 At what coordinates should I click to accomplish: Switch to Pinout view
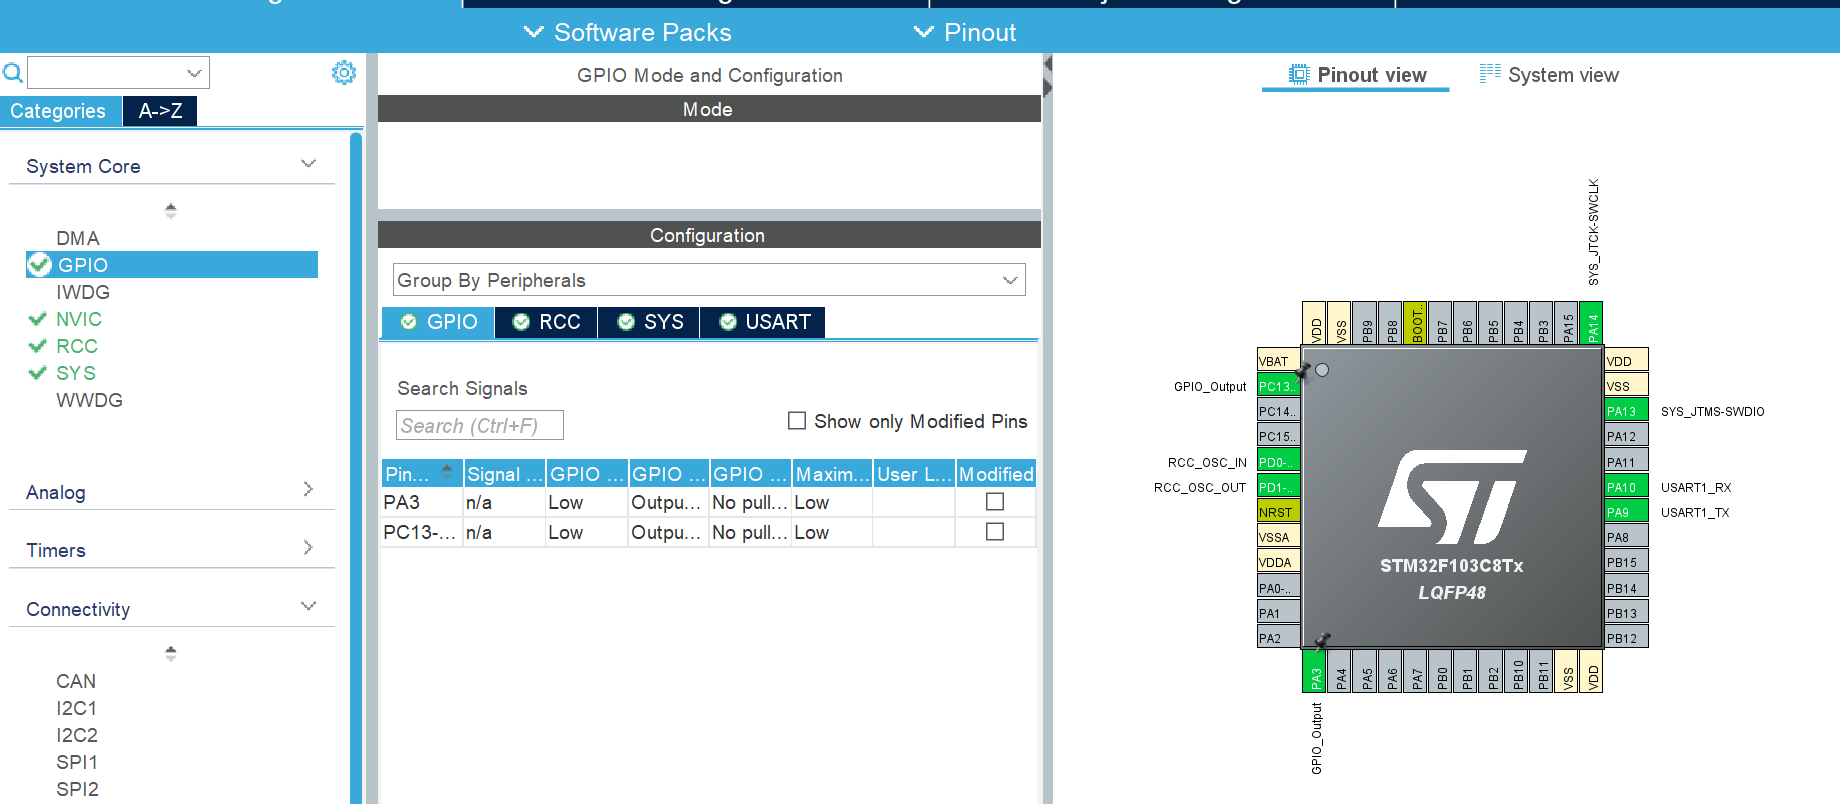pyautogui.click(x=1357, y=75)
